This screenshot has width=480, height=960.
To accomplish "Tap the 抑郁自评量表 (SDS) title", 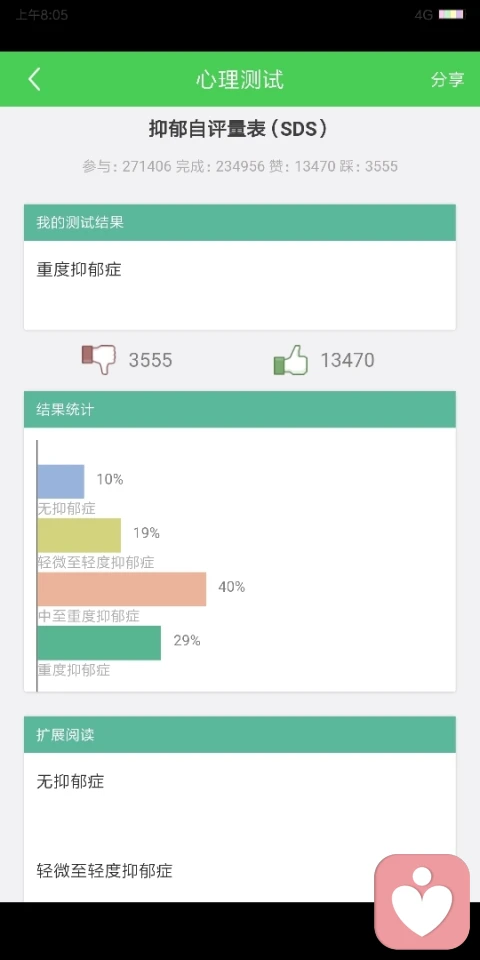I will click(x=240, y=129).
